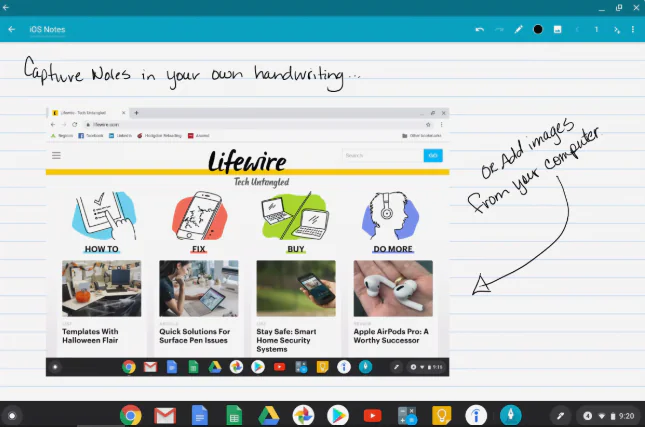Click the insert image icon
This screenshot has width=645, height=427.
(557, 29)
